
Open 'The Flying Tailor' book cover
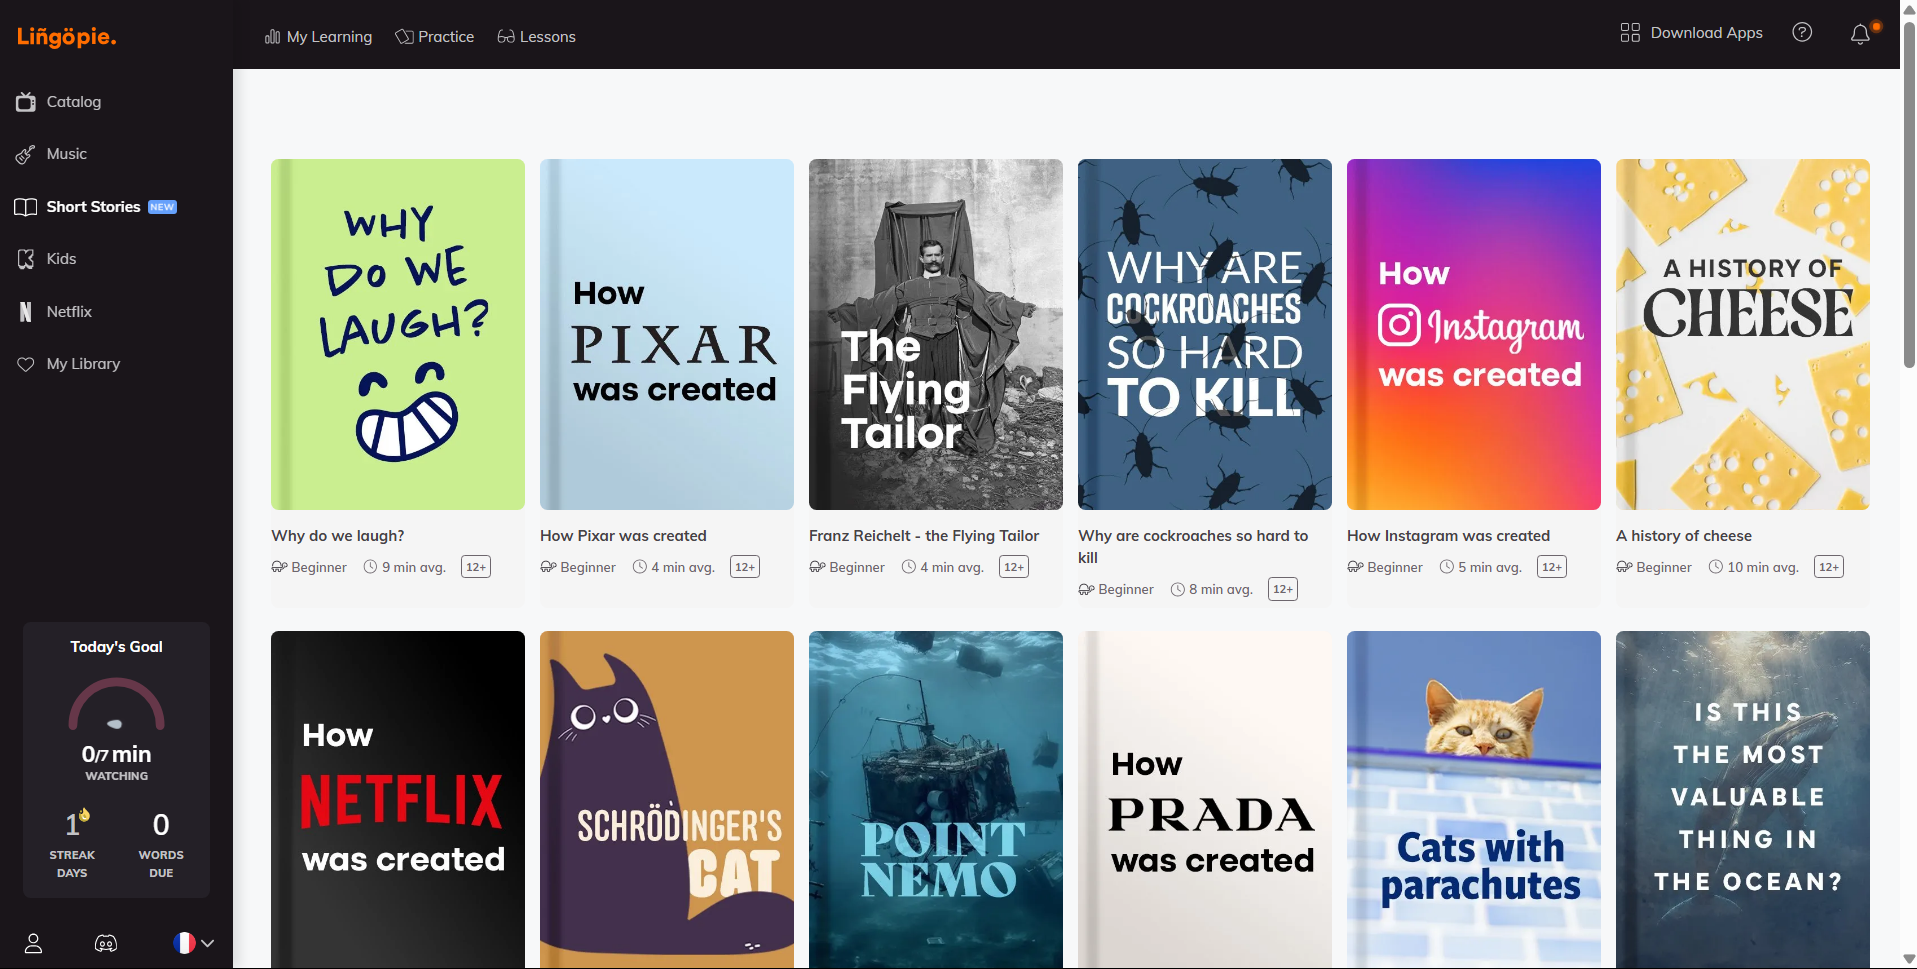click(x=936, y=334)
